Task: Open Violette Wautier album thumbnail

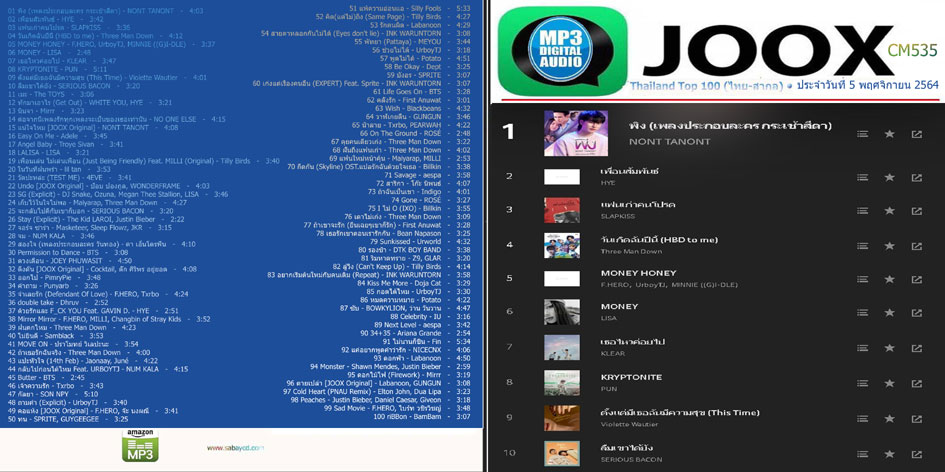Action: click(x=562, y=418)
